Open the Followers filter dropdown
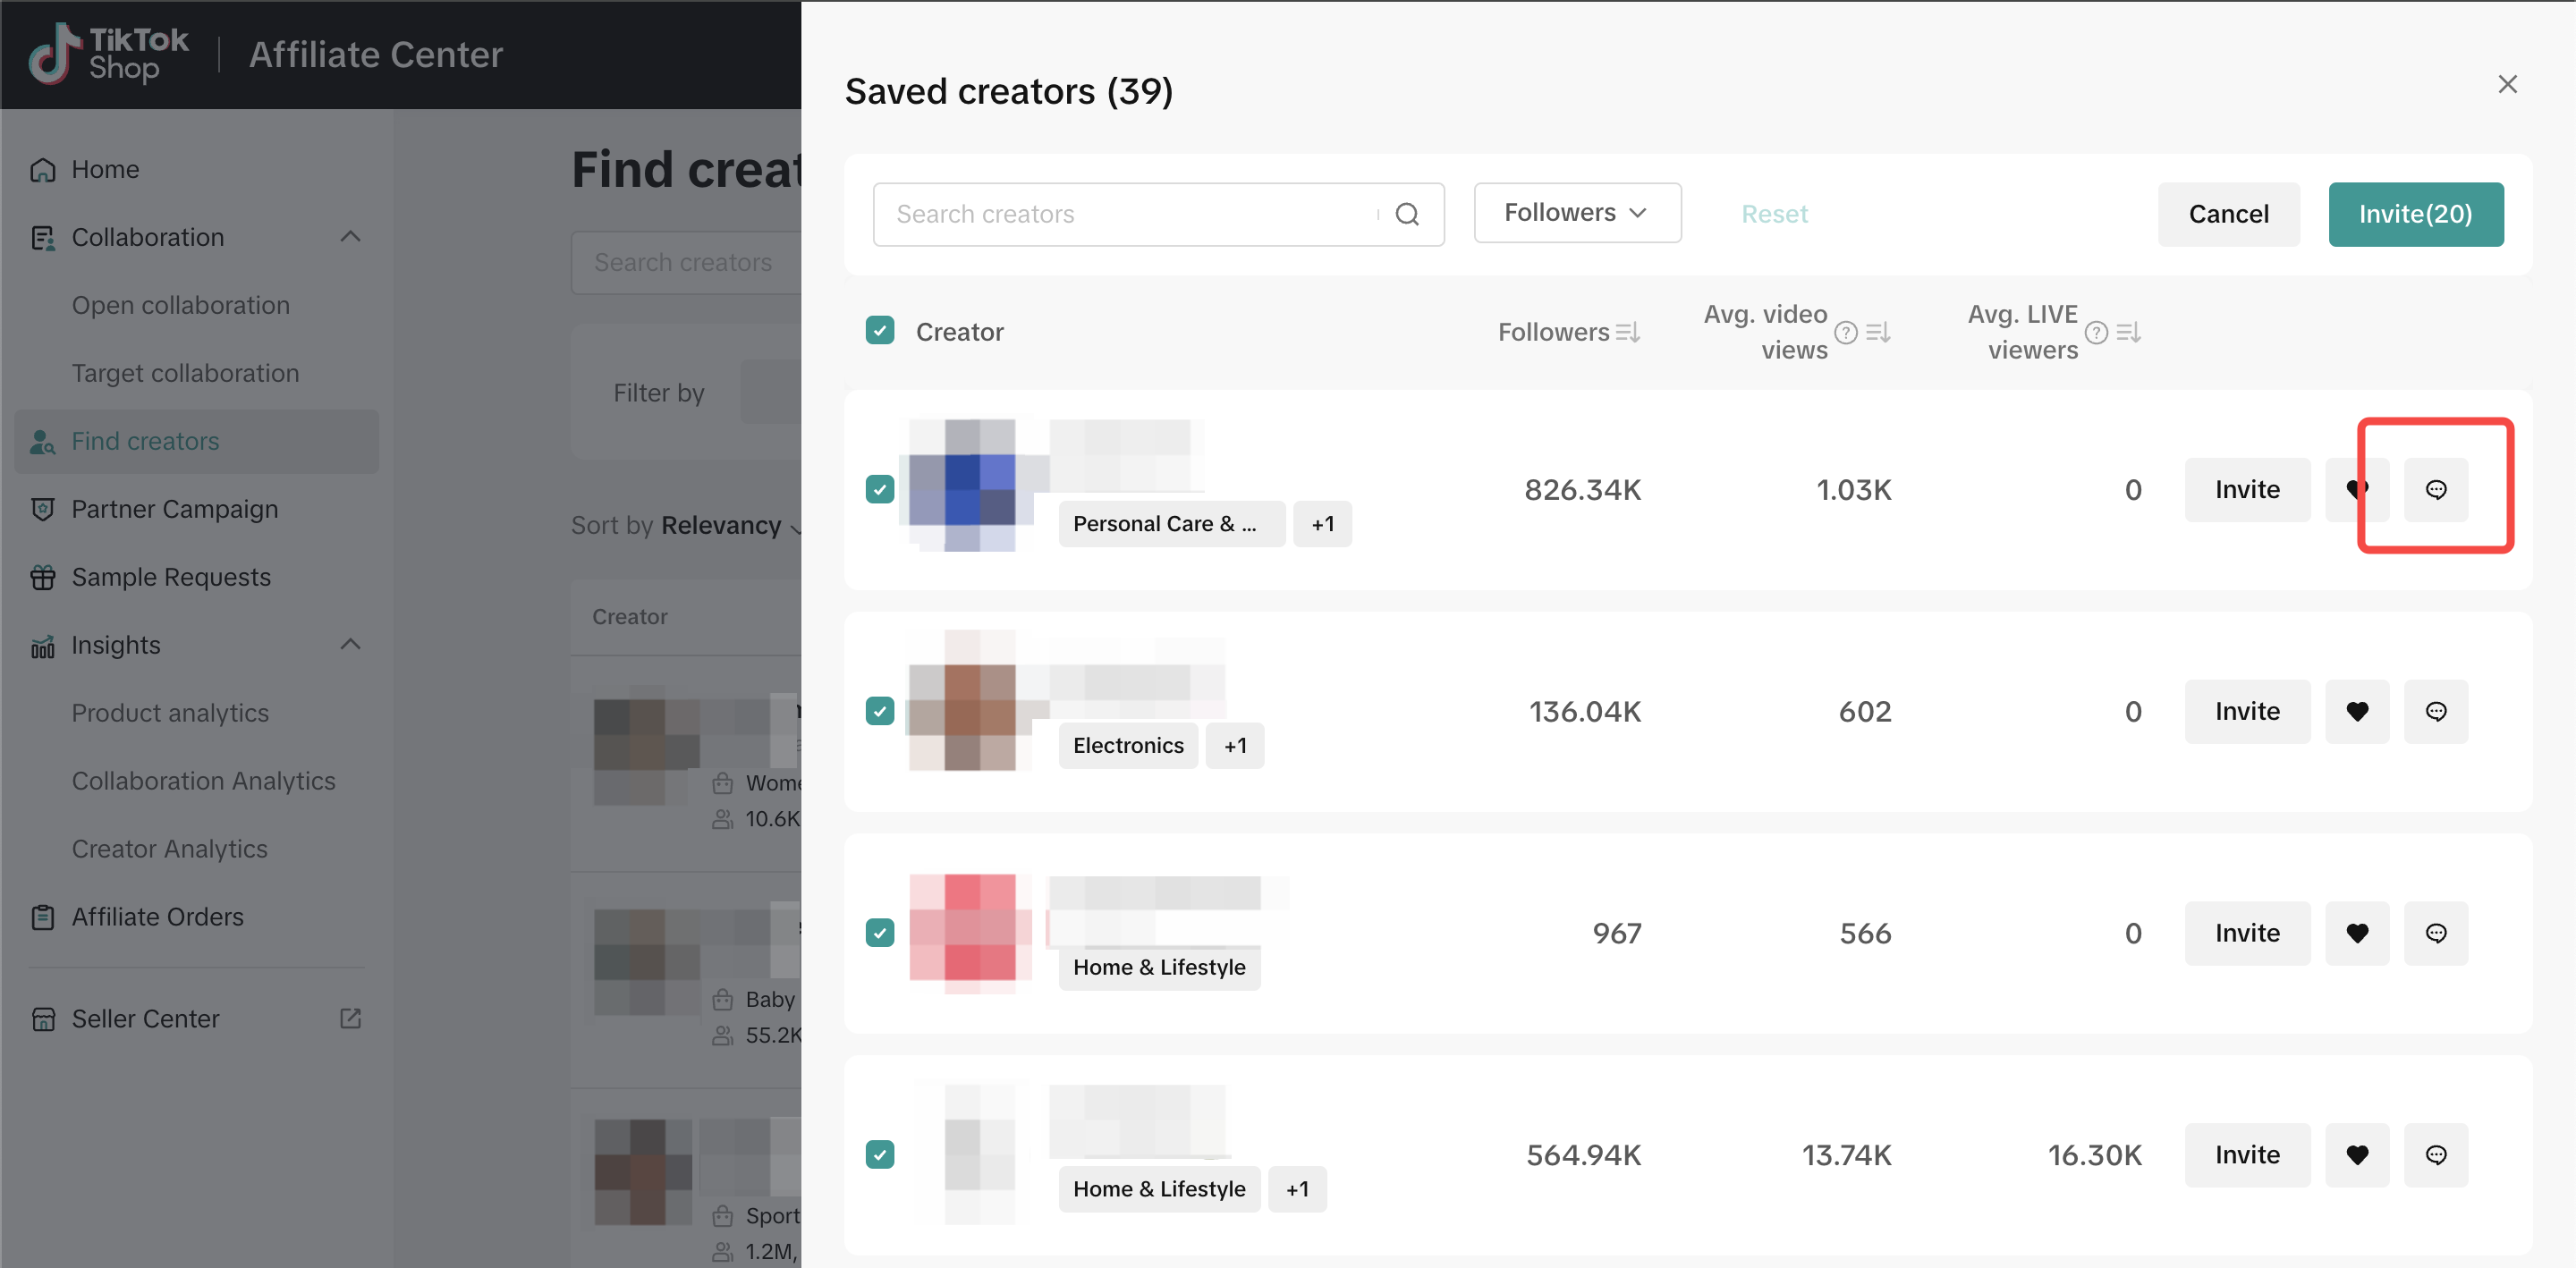Image resolution: width=2576 pixels, height=1268 pixels. pyautogui.click(x=1576, y=213)
